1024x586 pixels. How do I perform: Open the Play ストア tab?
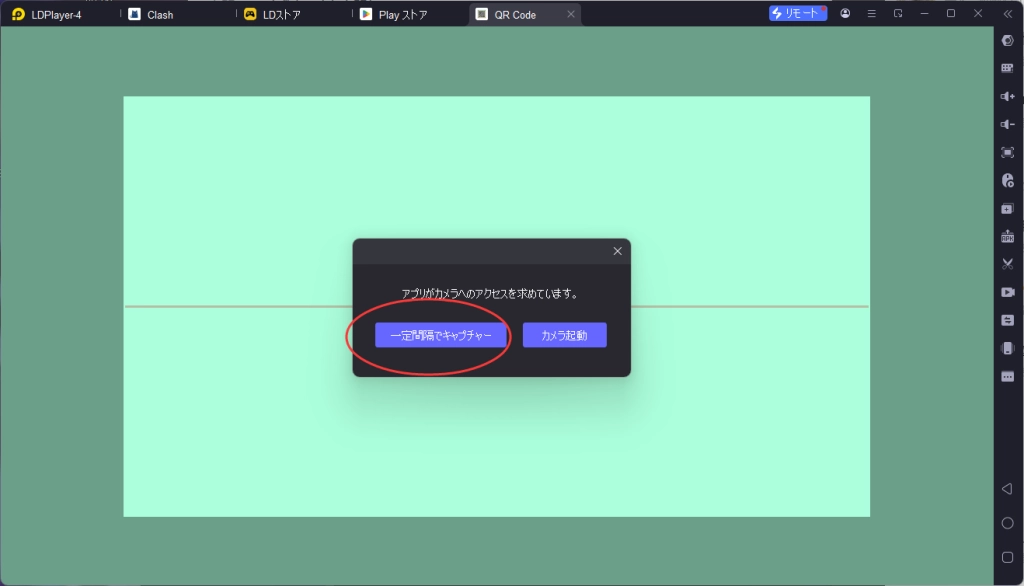[x=394, y=14]
